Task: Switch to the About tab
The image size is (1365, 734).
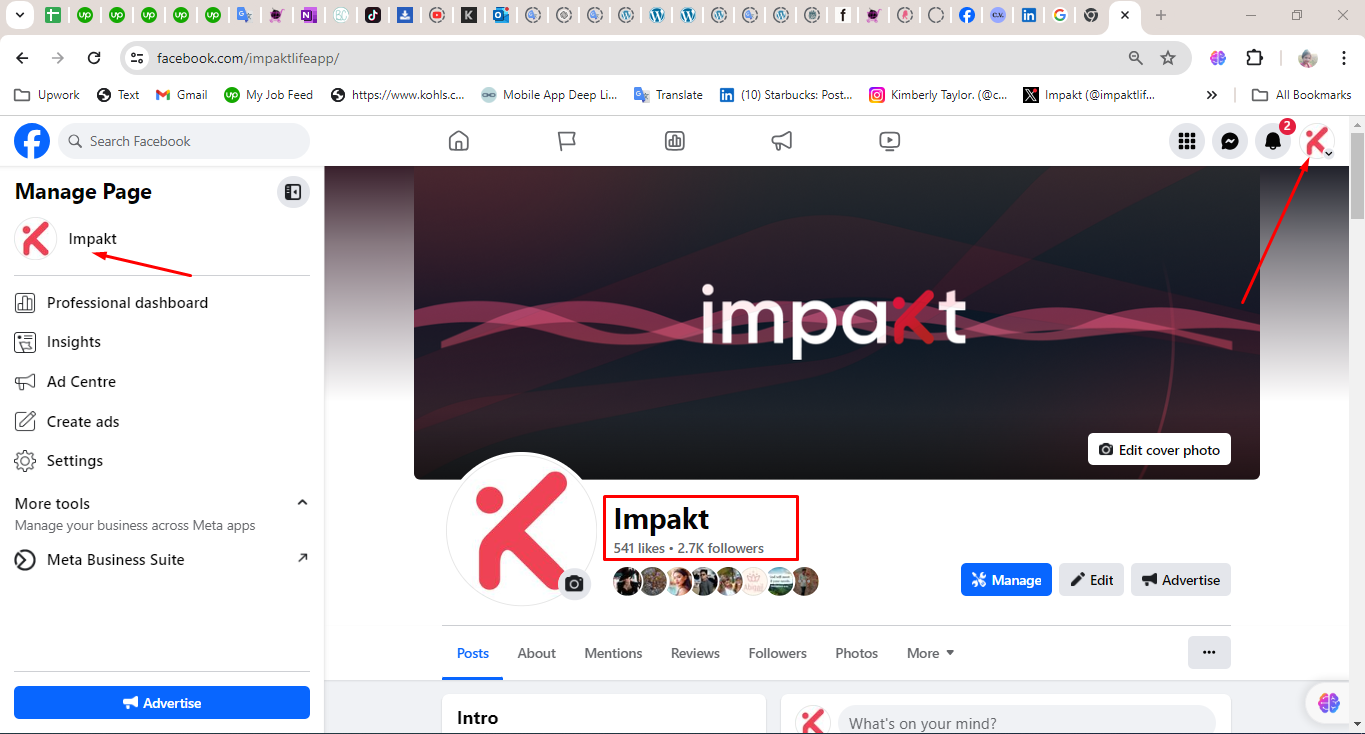Action: click(536, 653)
